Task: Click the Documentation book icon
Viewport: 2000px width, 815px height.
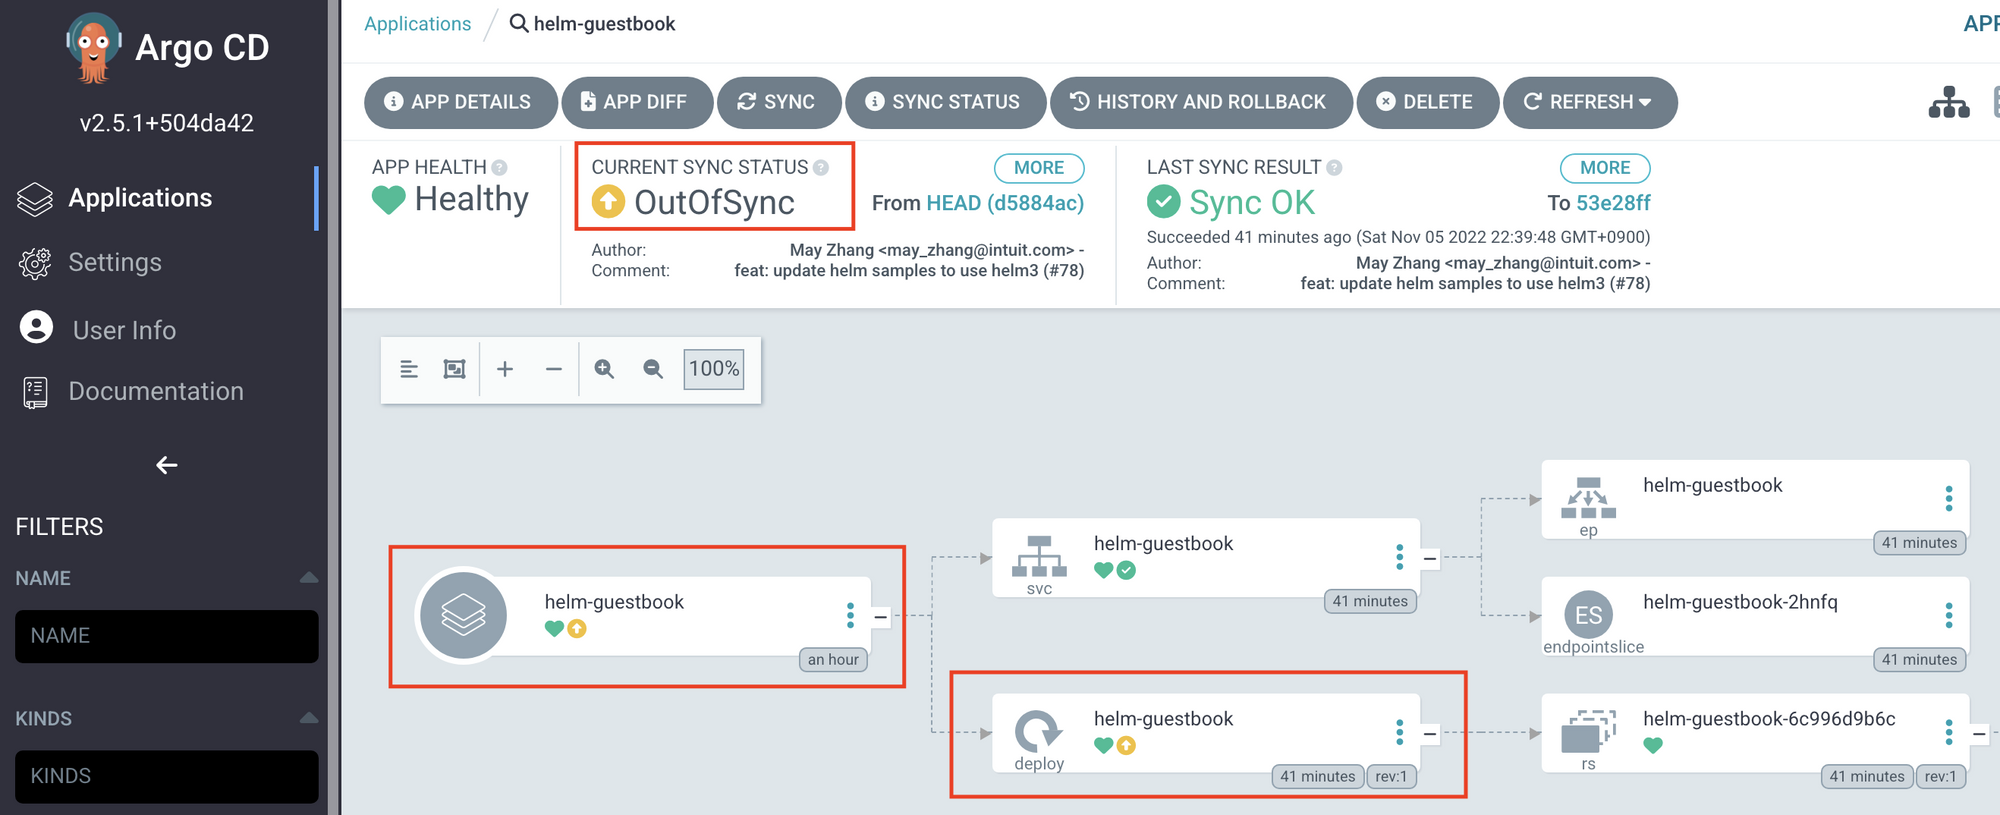Action: click(35, 392)
